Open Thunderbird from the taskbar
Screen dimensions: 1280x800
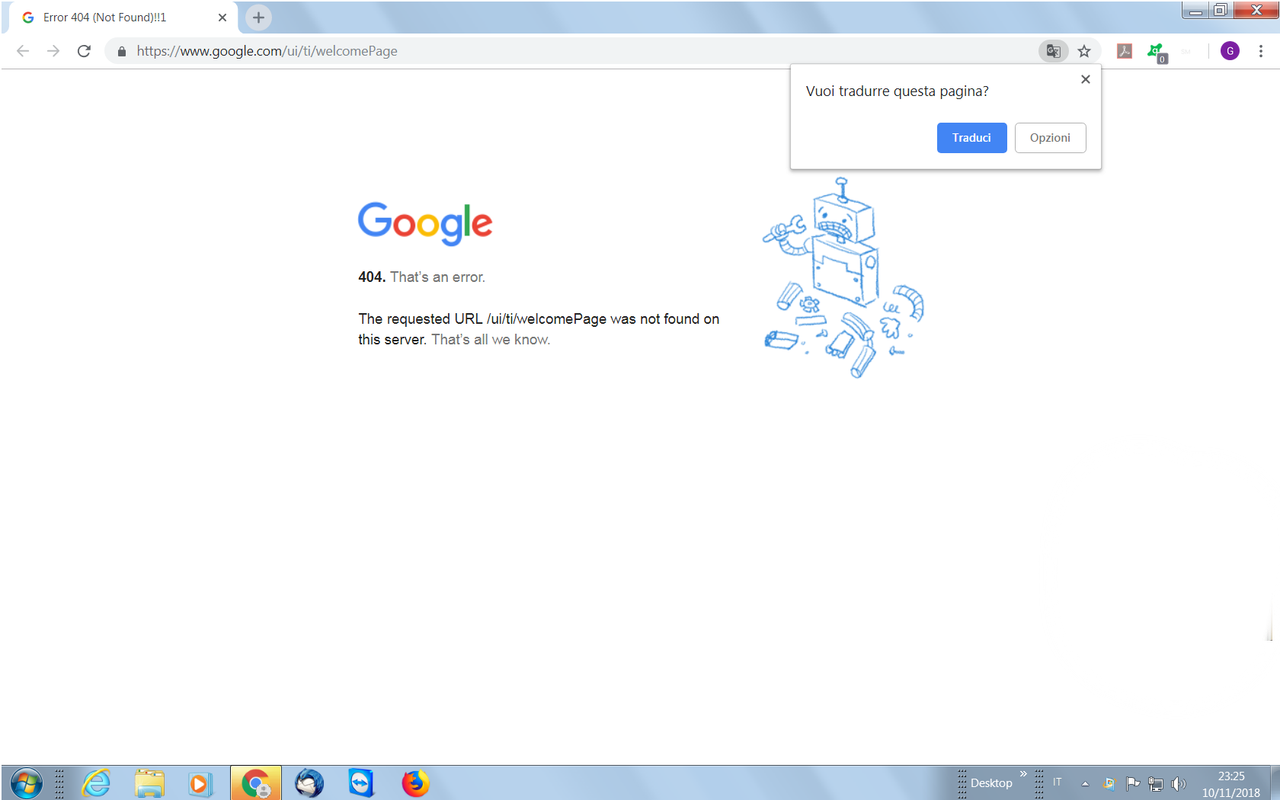[x=310, y=783]
